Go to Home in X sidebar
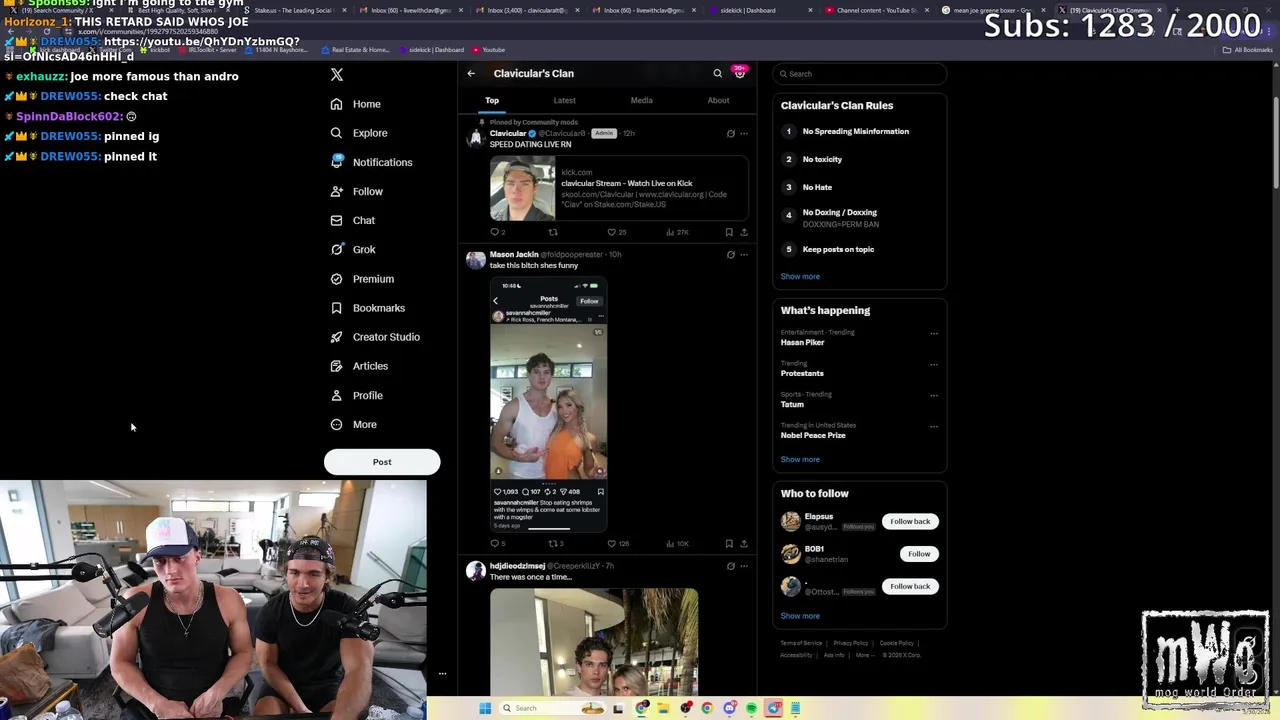The width and height of the screenshot is (1280, 720). point(356,104)
